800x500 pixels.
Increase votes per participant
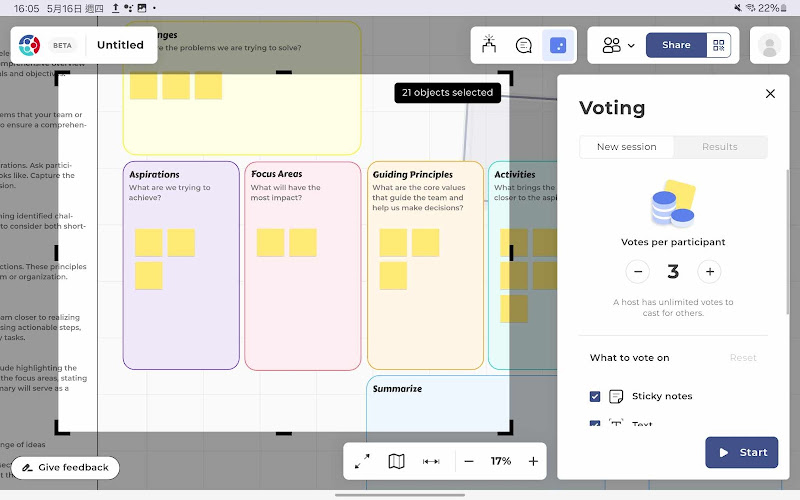click(x=710, y=272)
